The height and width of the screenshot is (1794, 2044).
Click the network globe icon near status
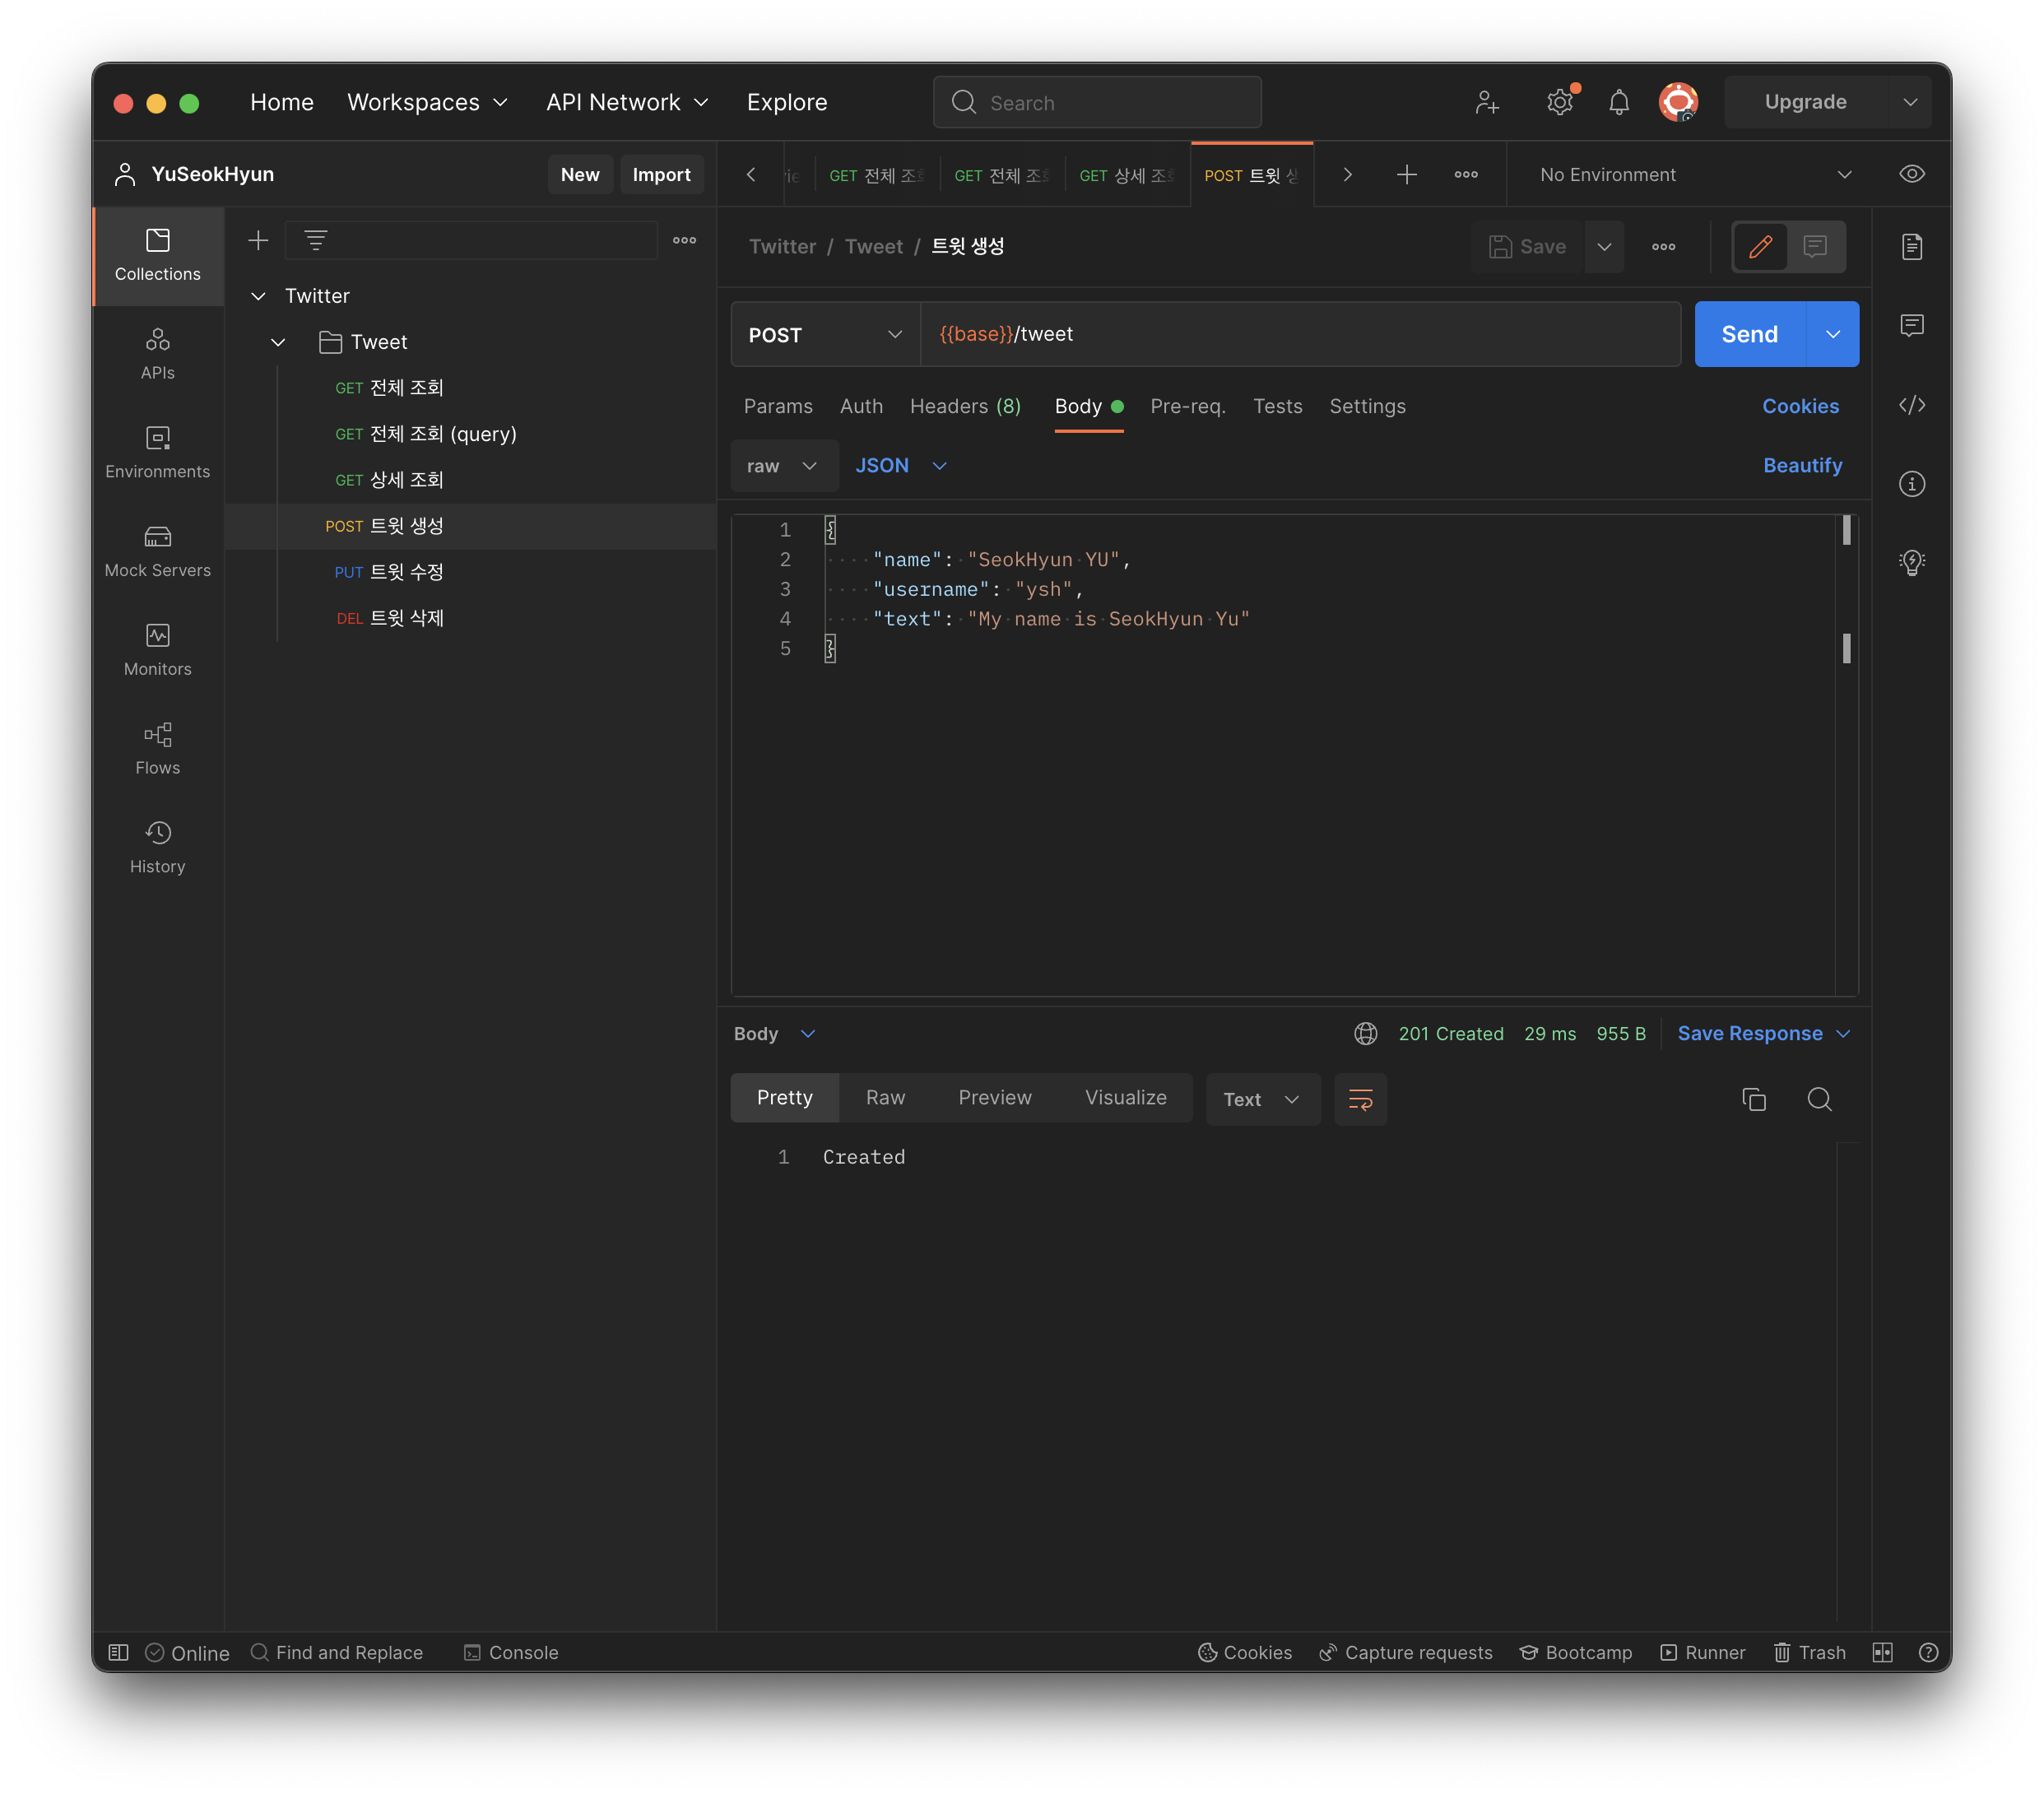1365,1033
